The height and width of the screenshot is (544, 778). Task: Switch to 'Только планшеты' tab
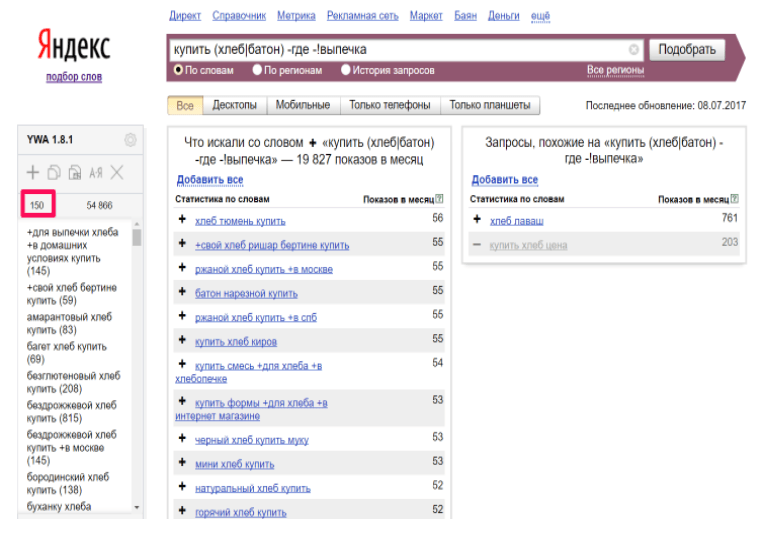pos(490,105)
